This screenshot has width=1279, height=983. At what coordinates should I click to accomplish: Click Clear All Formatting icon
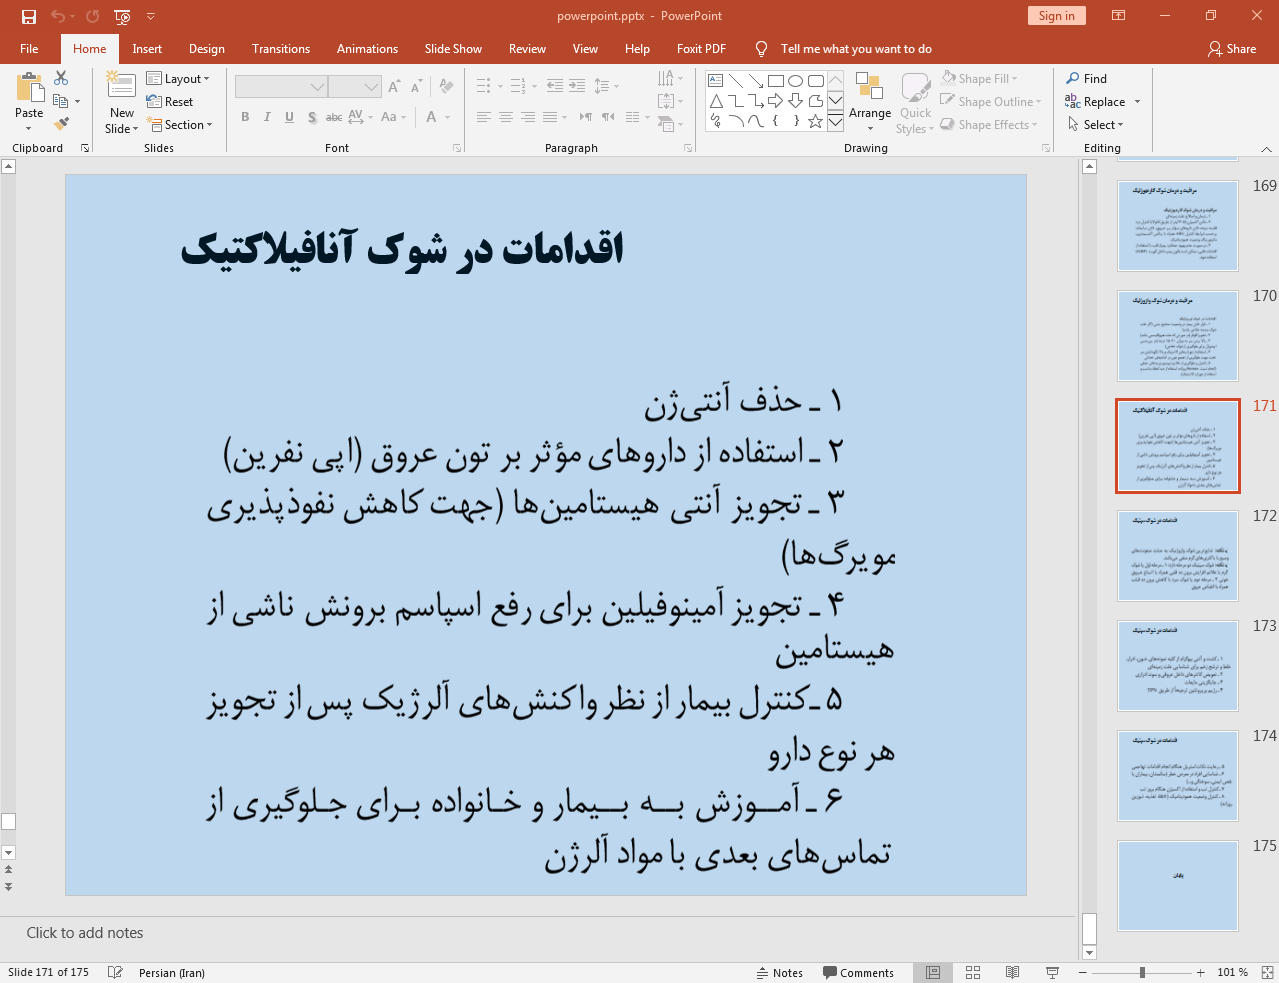(446, 87)
